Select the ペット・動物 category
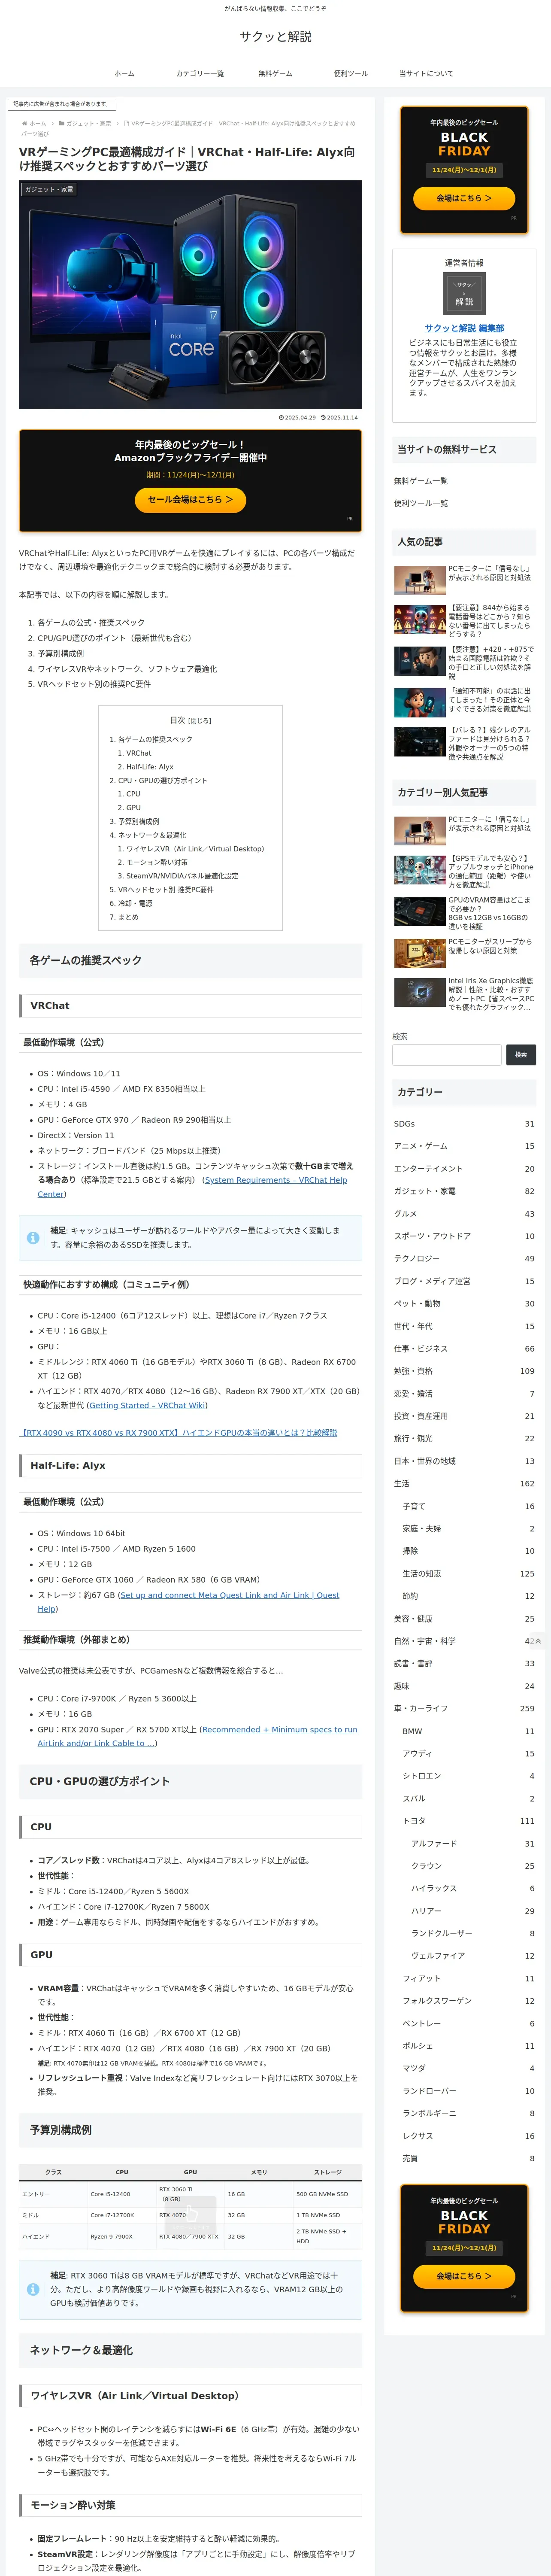Screen dimensions: 551x2576 pyautogui.click(x=464, y=1304)
